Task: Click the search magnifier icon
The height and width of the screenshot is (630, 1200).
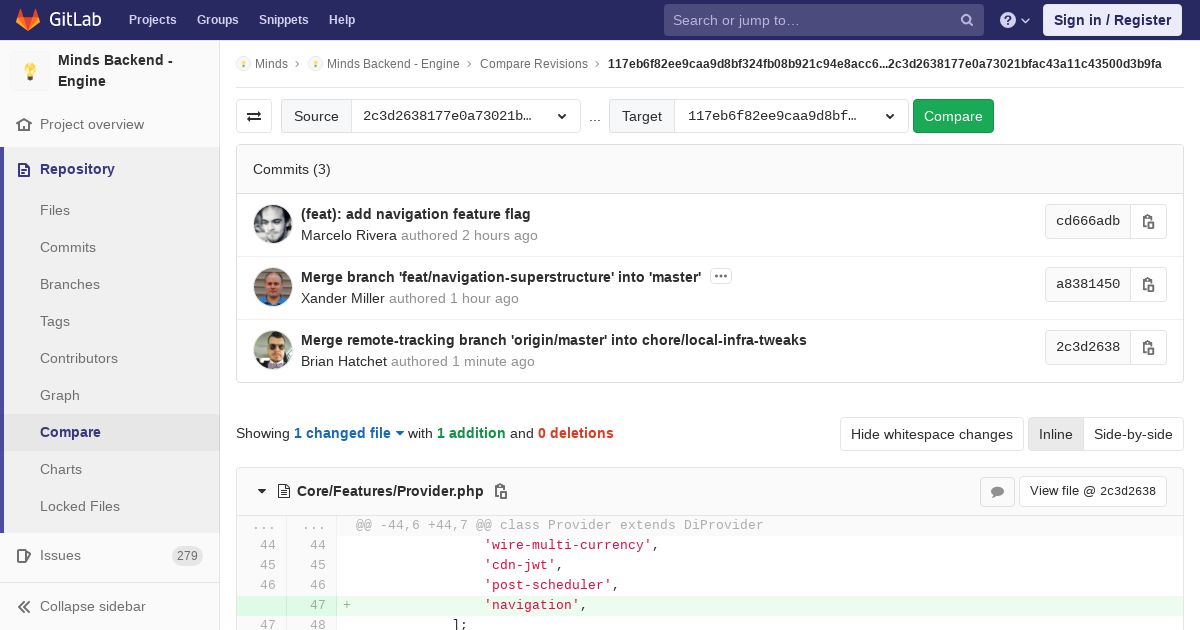Action: 967,20
